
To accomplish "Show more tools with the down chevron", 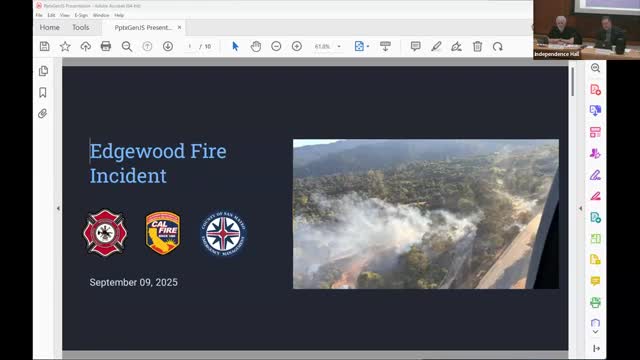I will [595, 332].
